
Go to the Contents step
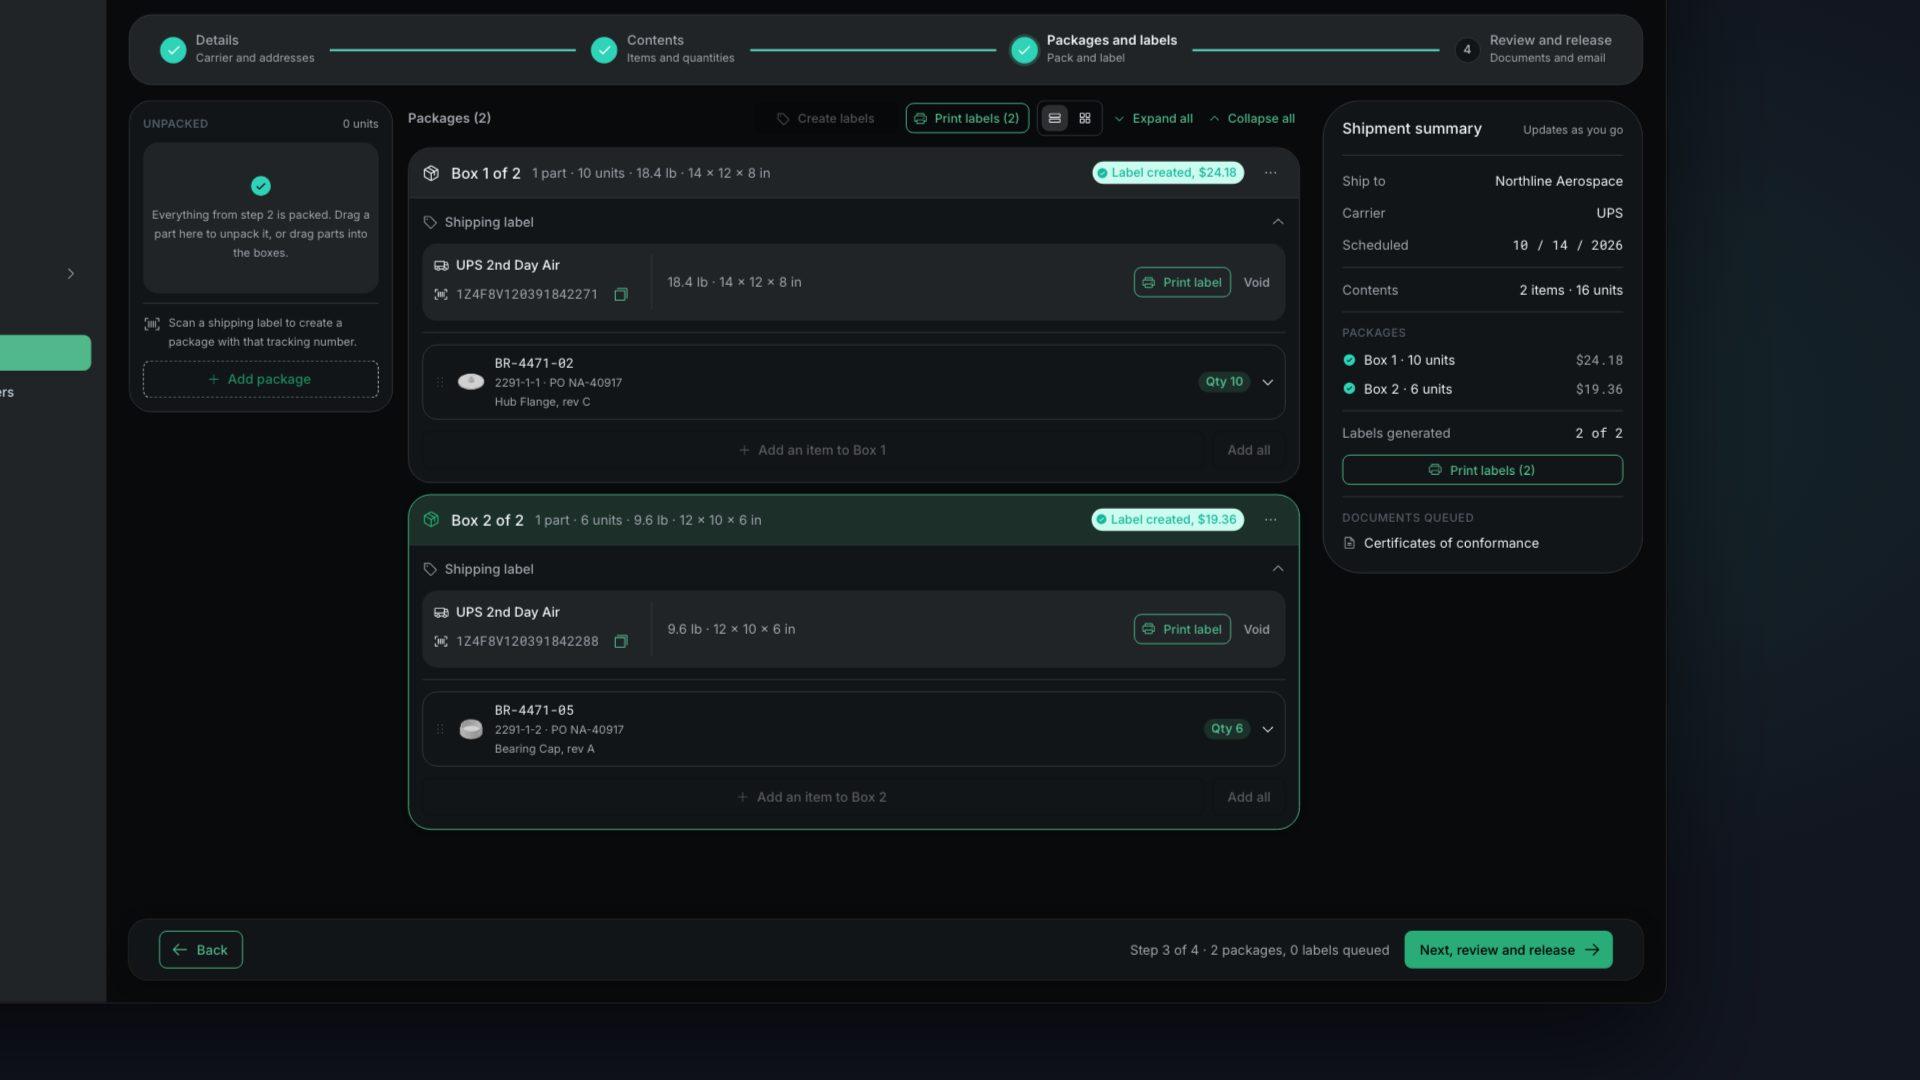(663, 49)
